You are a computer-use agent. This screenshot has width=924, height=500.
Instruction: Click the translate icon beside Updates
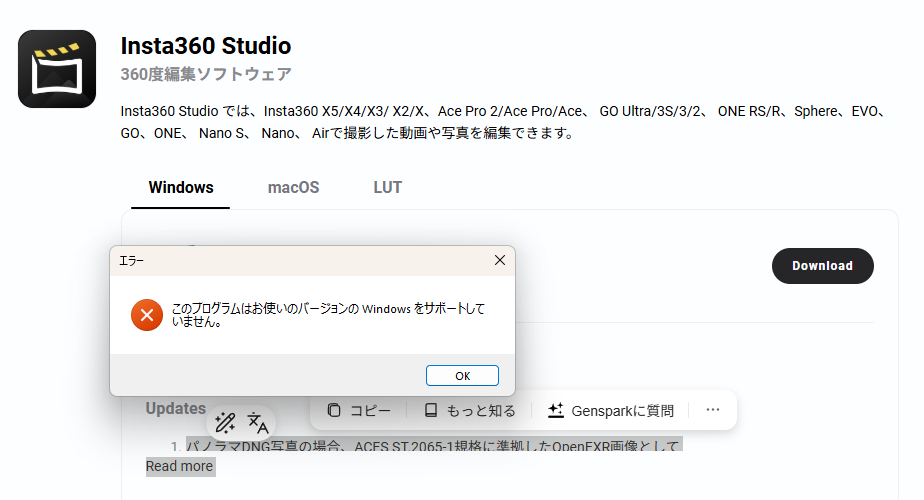point(258,422)
